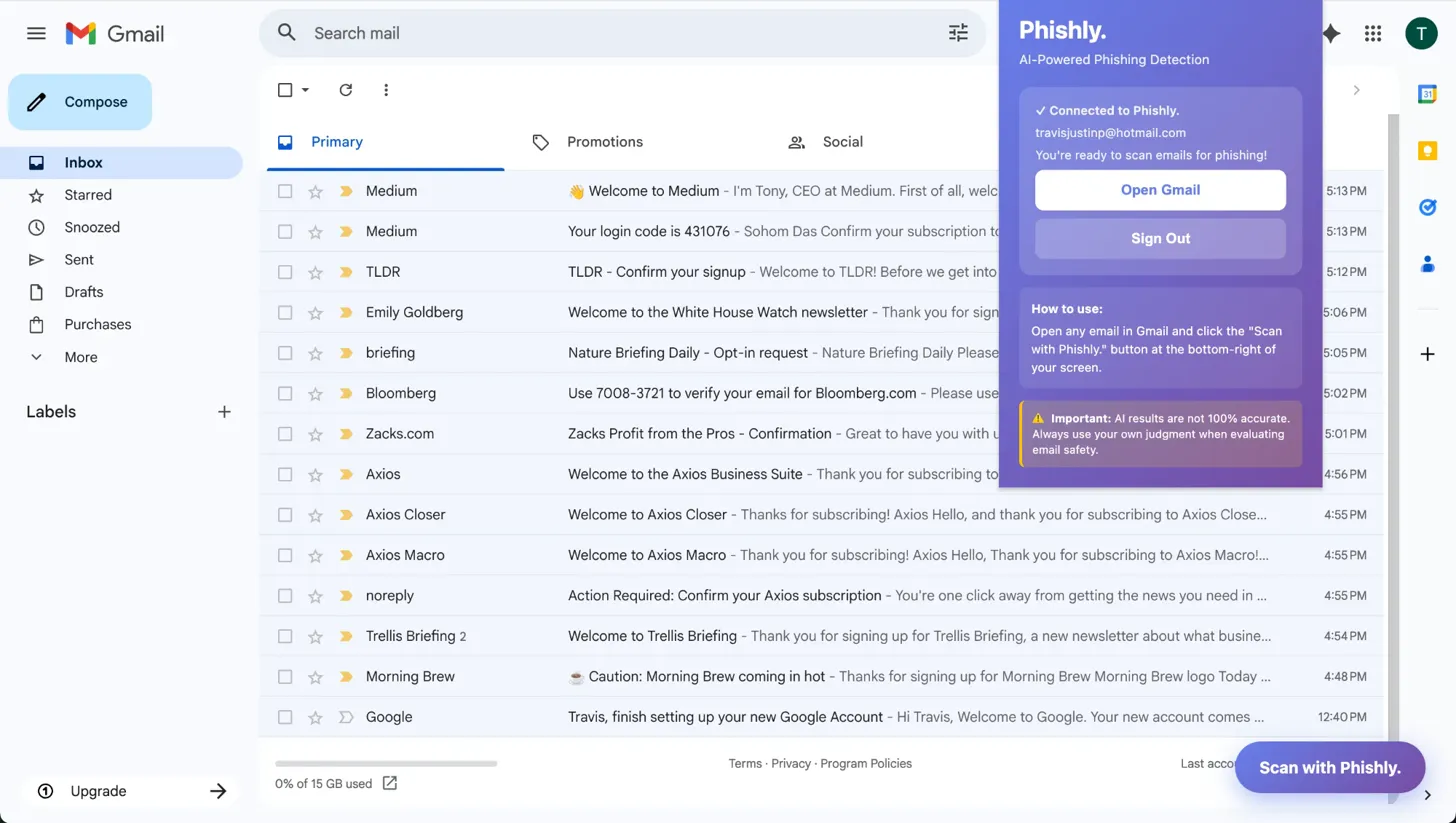The image size is (1456, 823).
Task: Open the main Gmail navigation menu
Action: 35,33
